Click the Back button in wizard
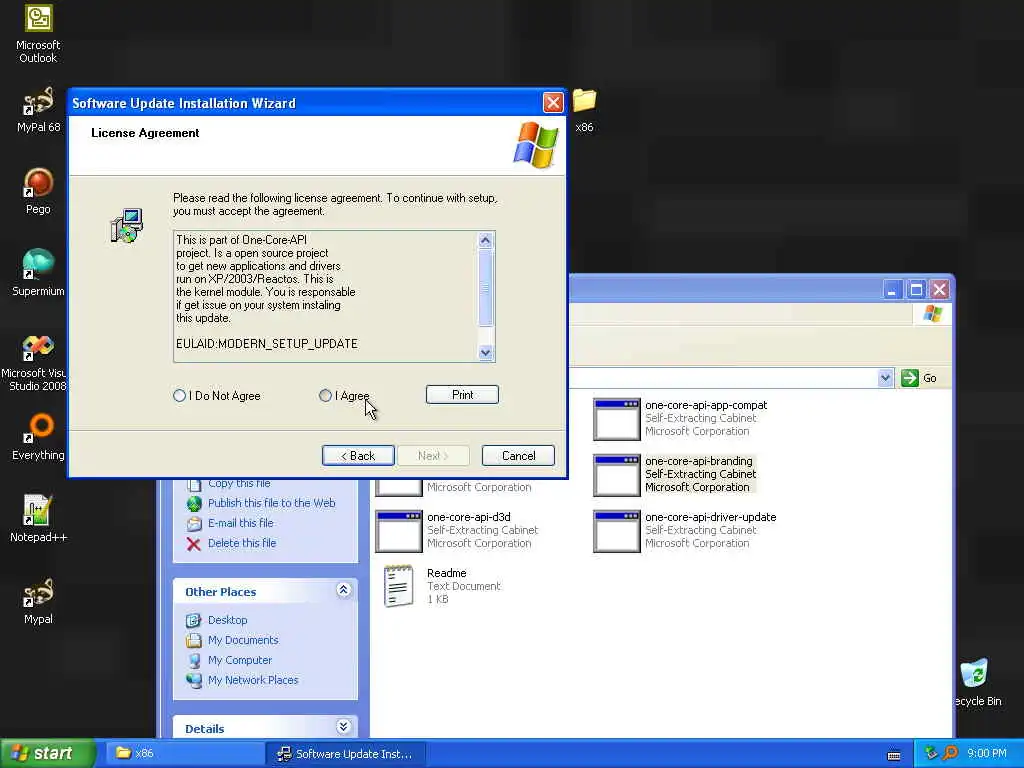1024x768 pixels. pyautogui.click(x=358, y=456)
